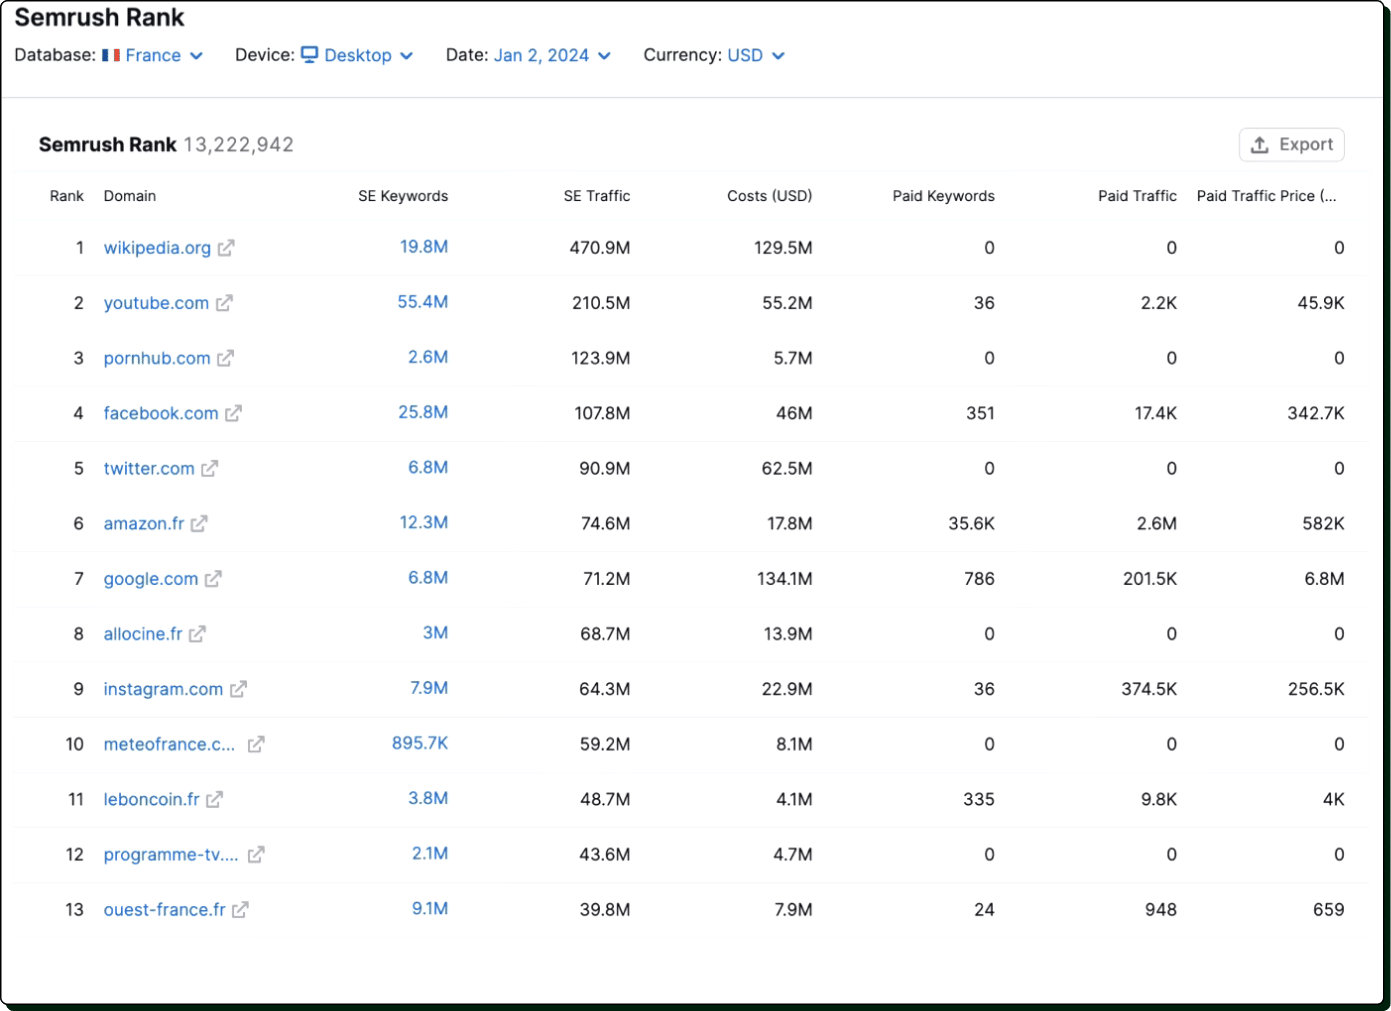Open 19.8M SE keywords for wikipedia.org
1391x1011 pixels.
tap(424, 247)
